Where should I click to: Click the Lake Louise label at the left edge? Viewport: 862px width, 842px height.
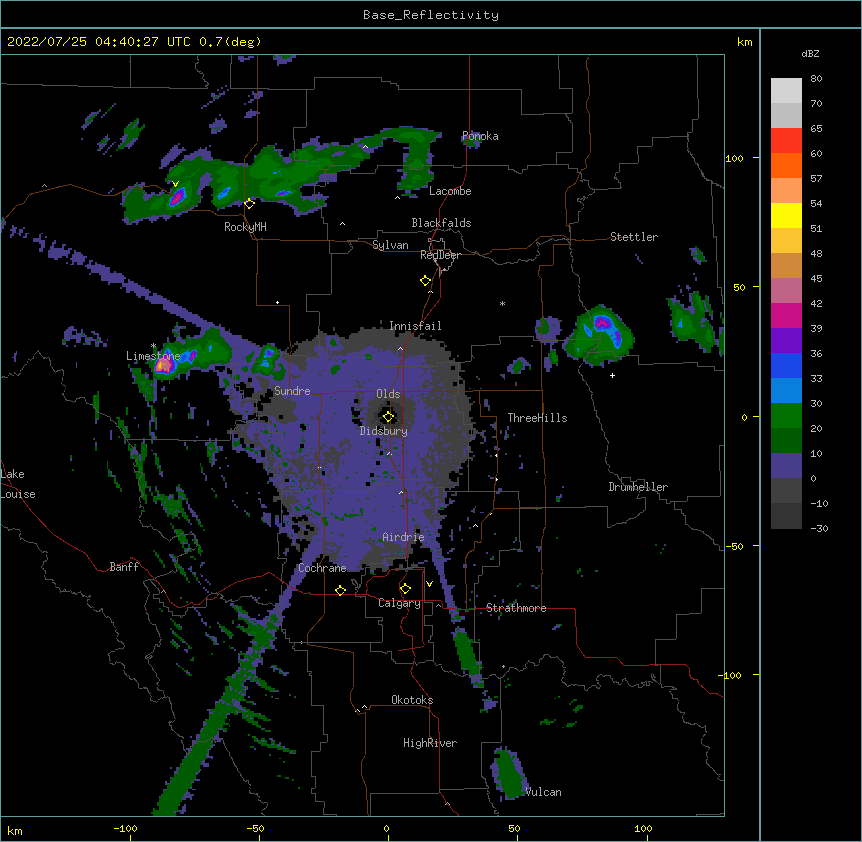pos(18,484)
